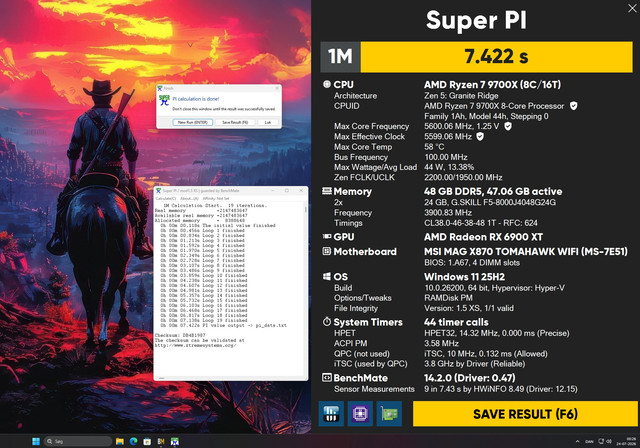
Task: Click the Affinity: Not Set menu item
Action: [x=216, y=198]
